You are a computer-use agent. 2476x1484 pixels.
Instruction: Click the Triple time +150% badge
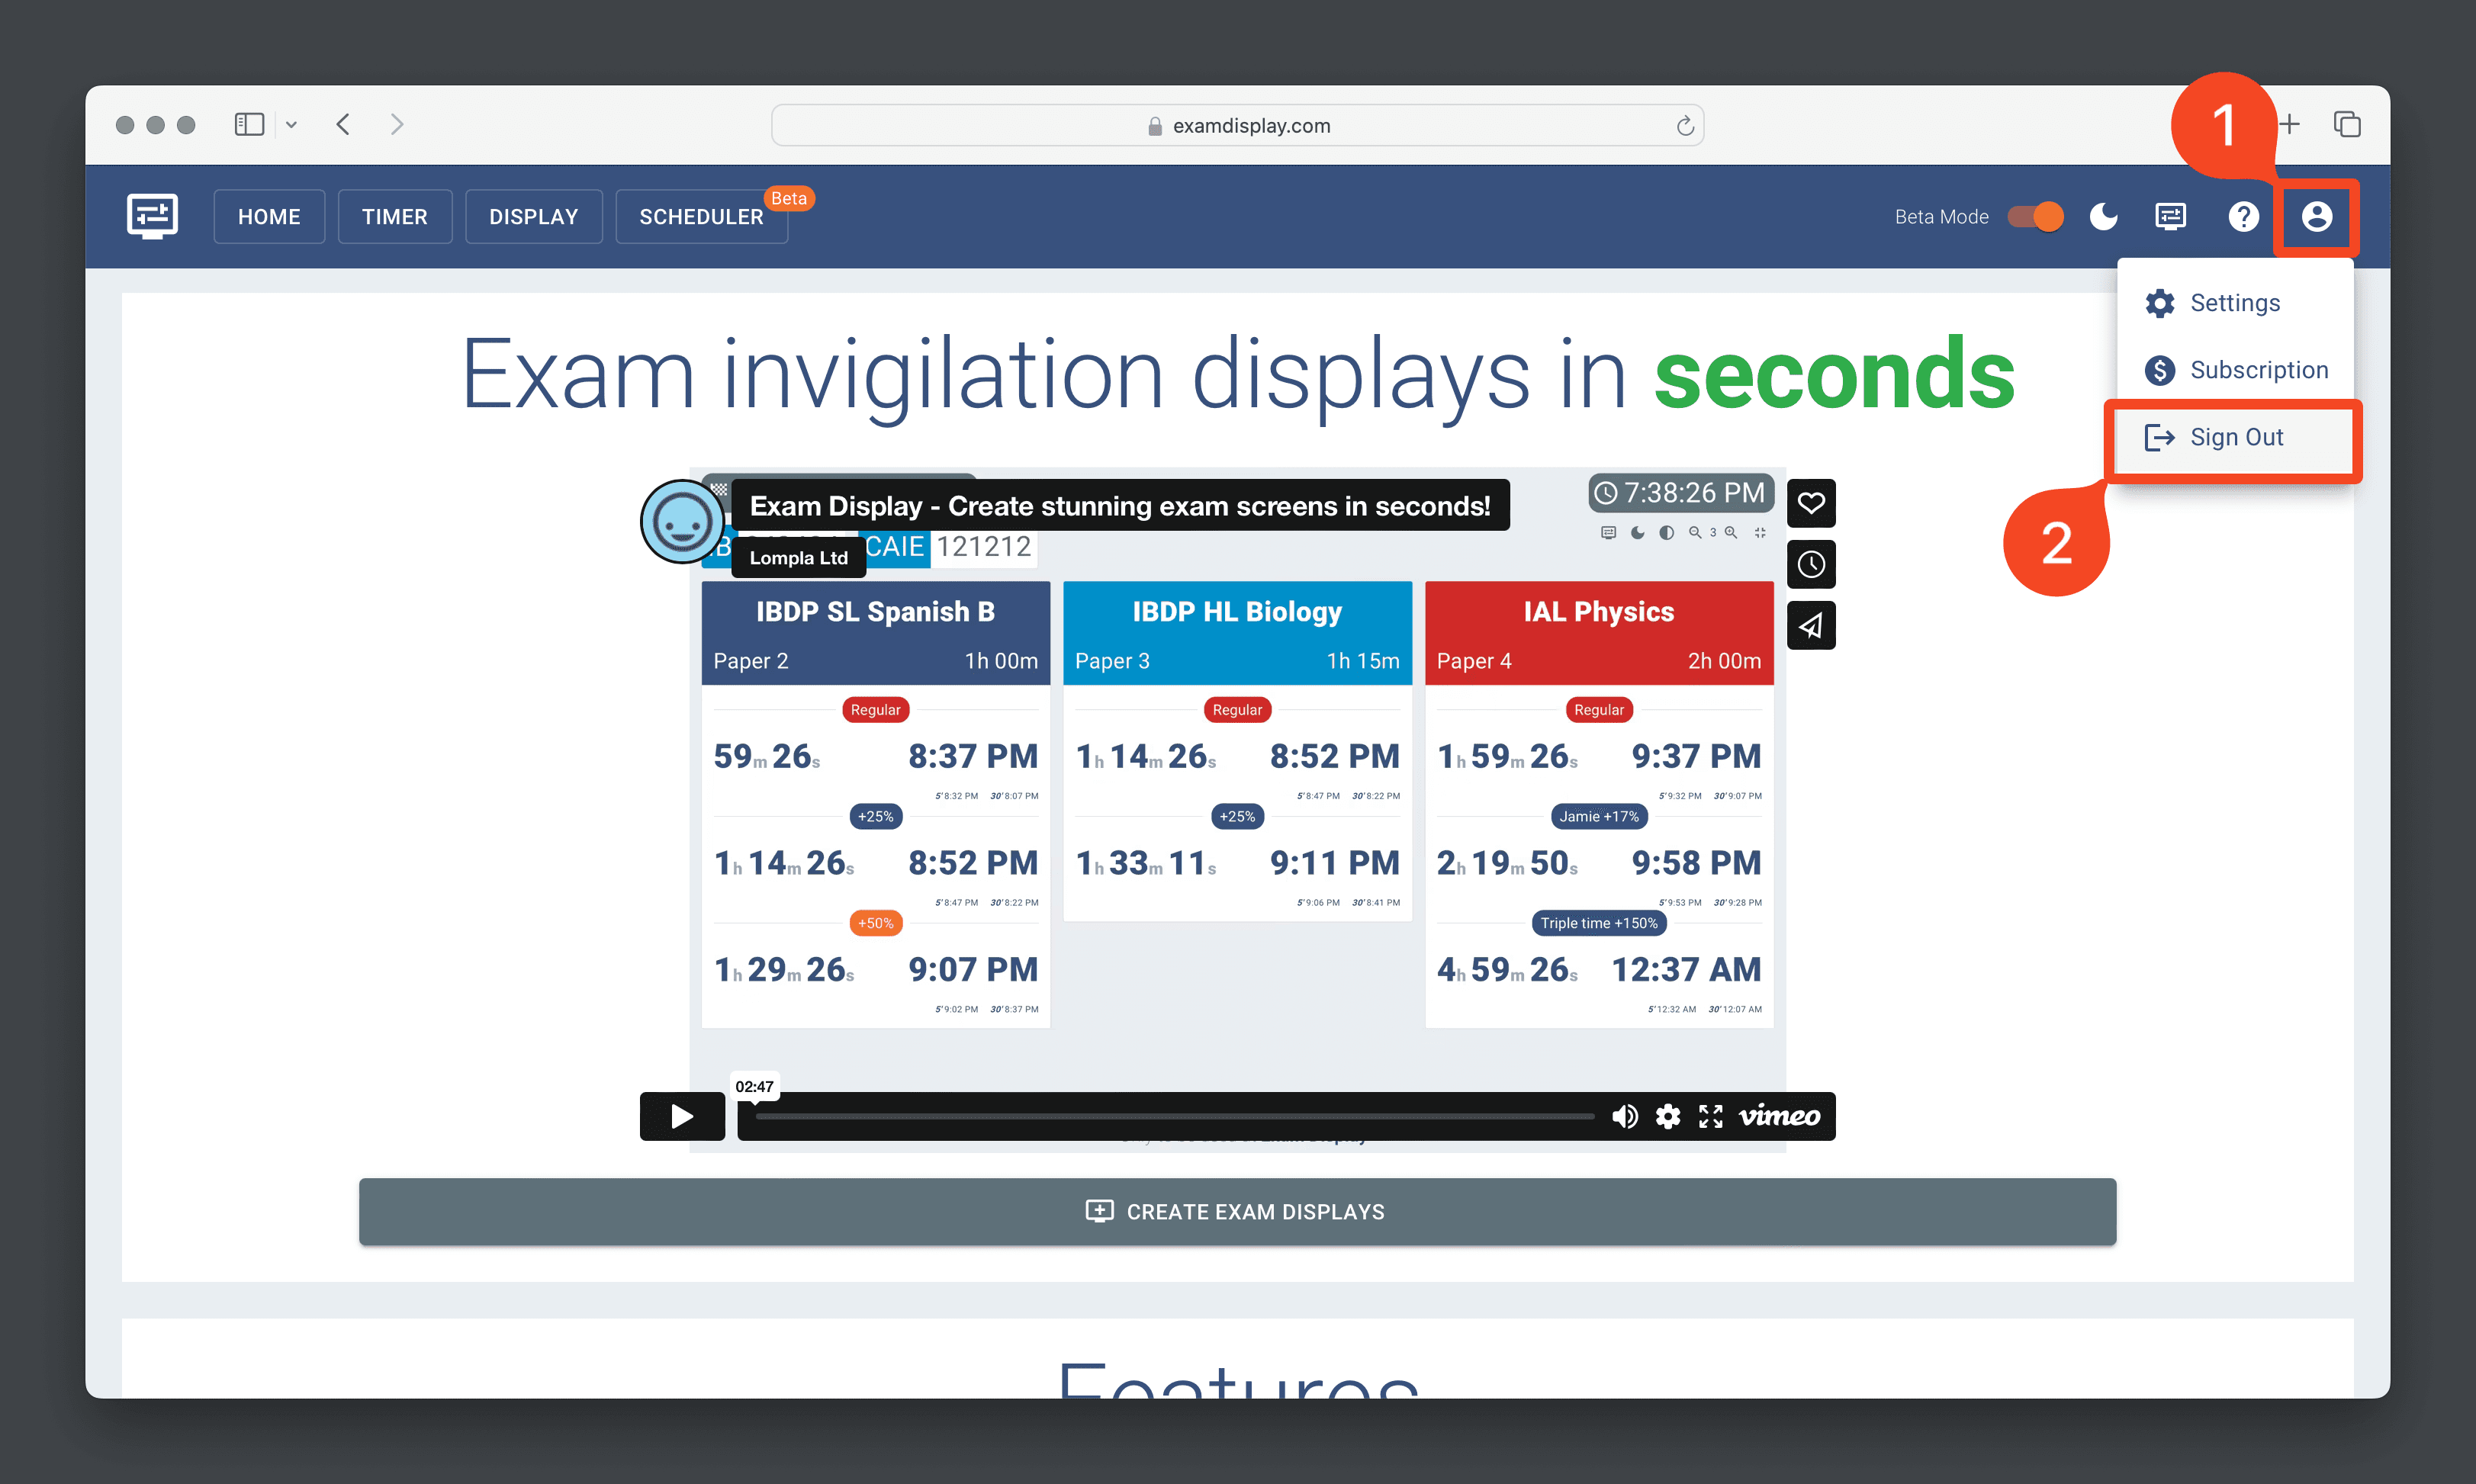1598,923
